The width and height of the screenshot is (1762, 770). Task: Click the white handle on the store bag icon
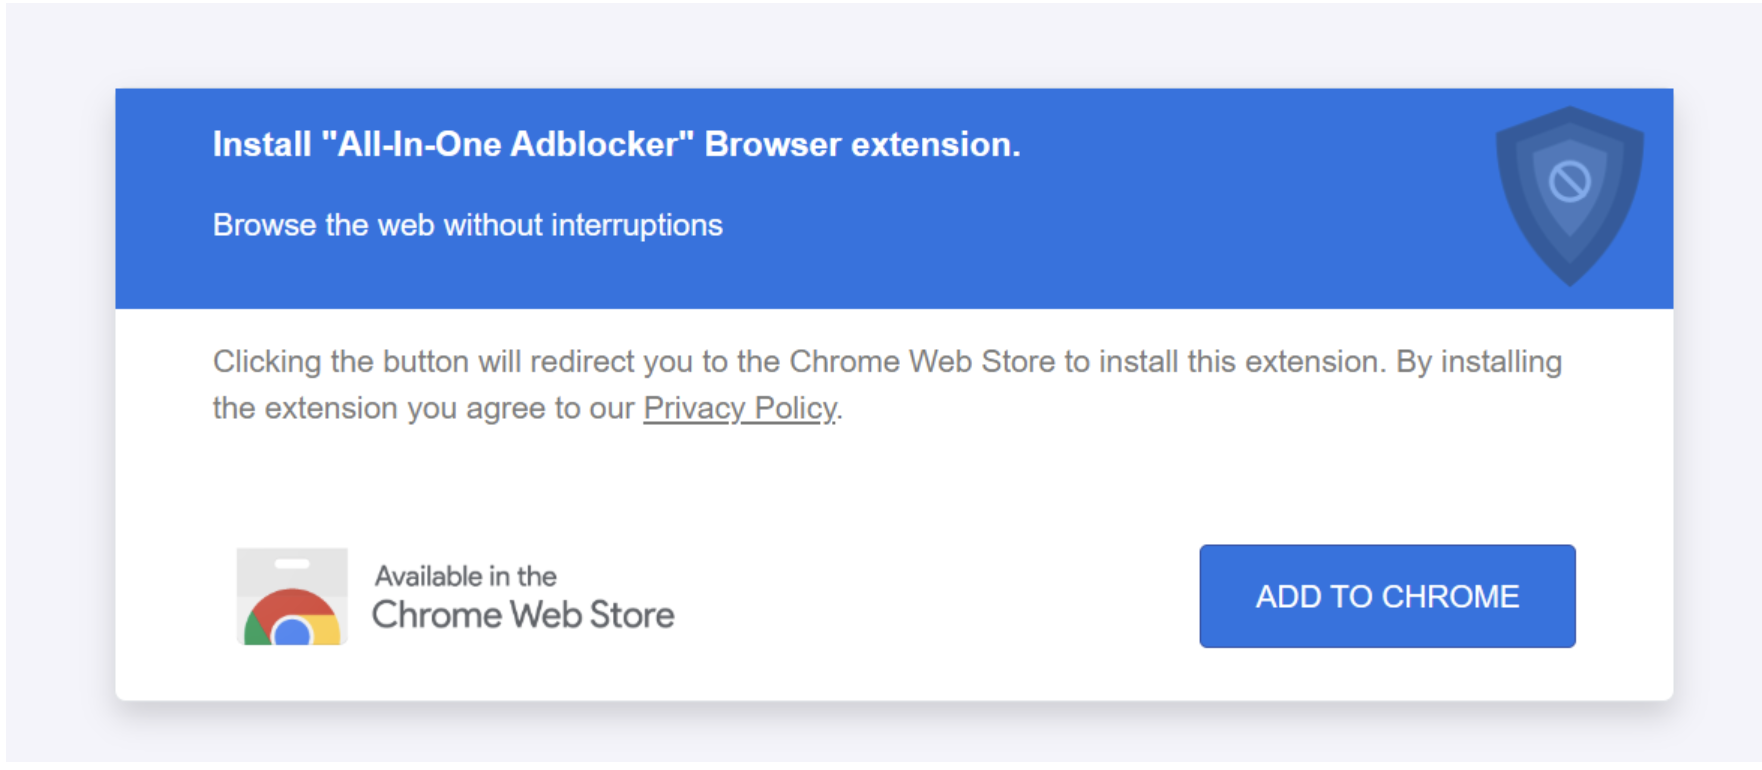tap(292, 563)
